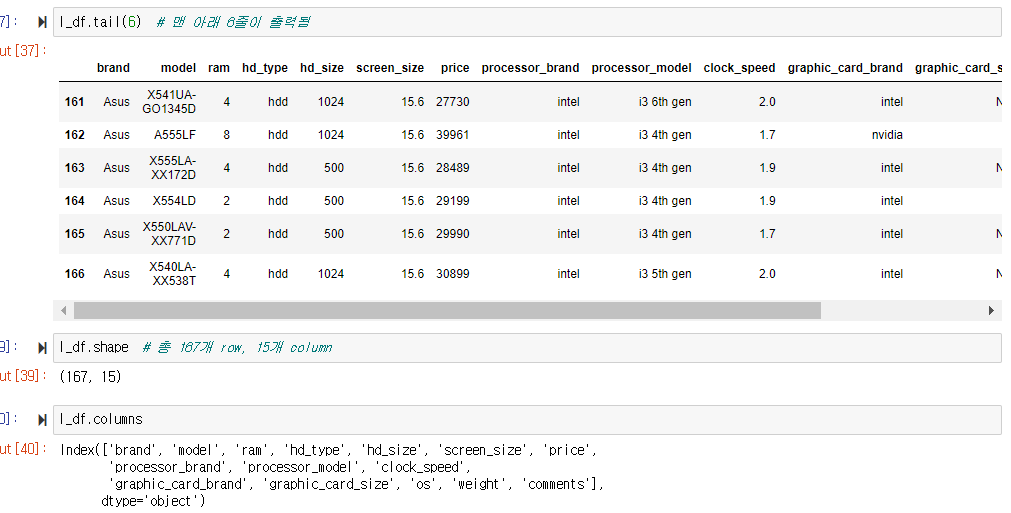
Task: Run the l_df.shape cell
Action: click(43, 348)
